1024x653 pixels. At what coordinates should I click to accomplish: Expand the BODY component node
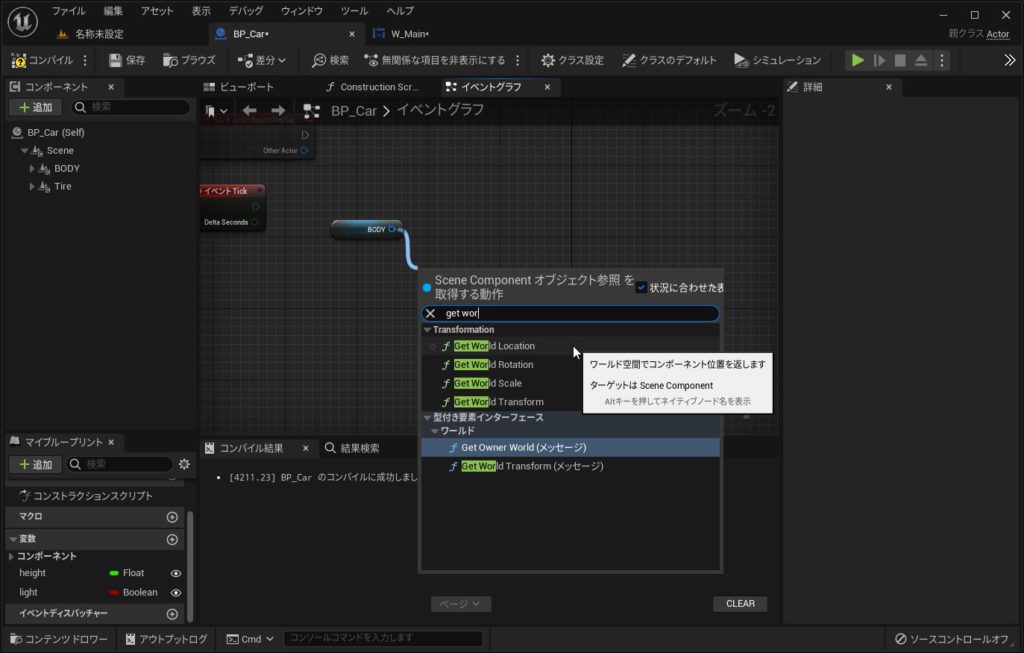[32, 168]
